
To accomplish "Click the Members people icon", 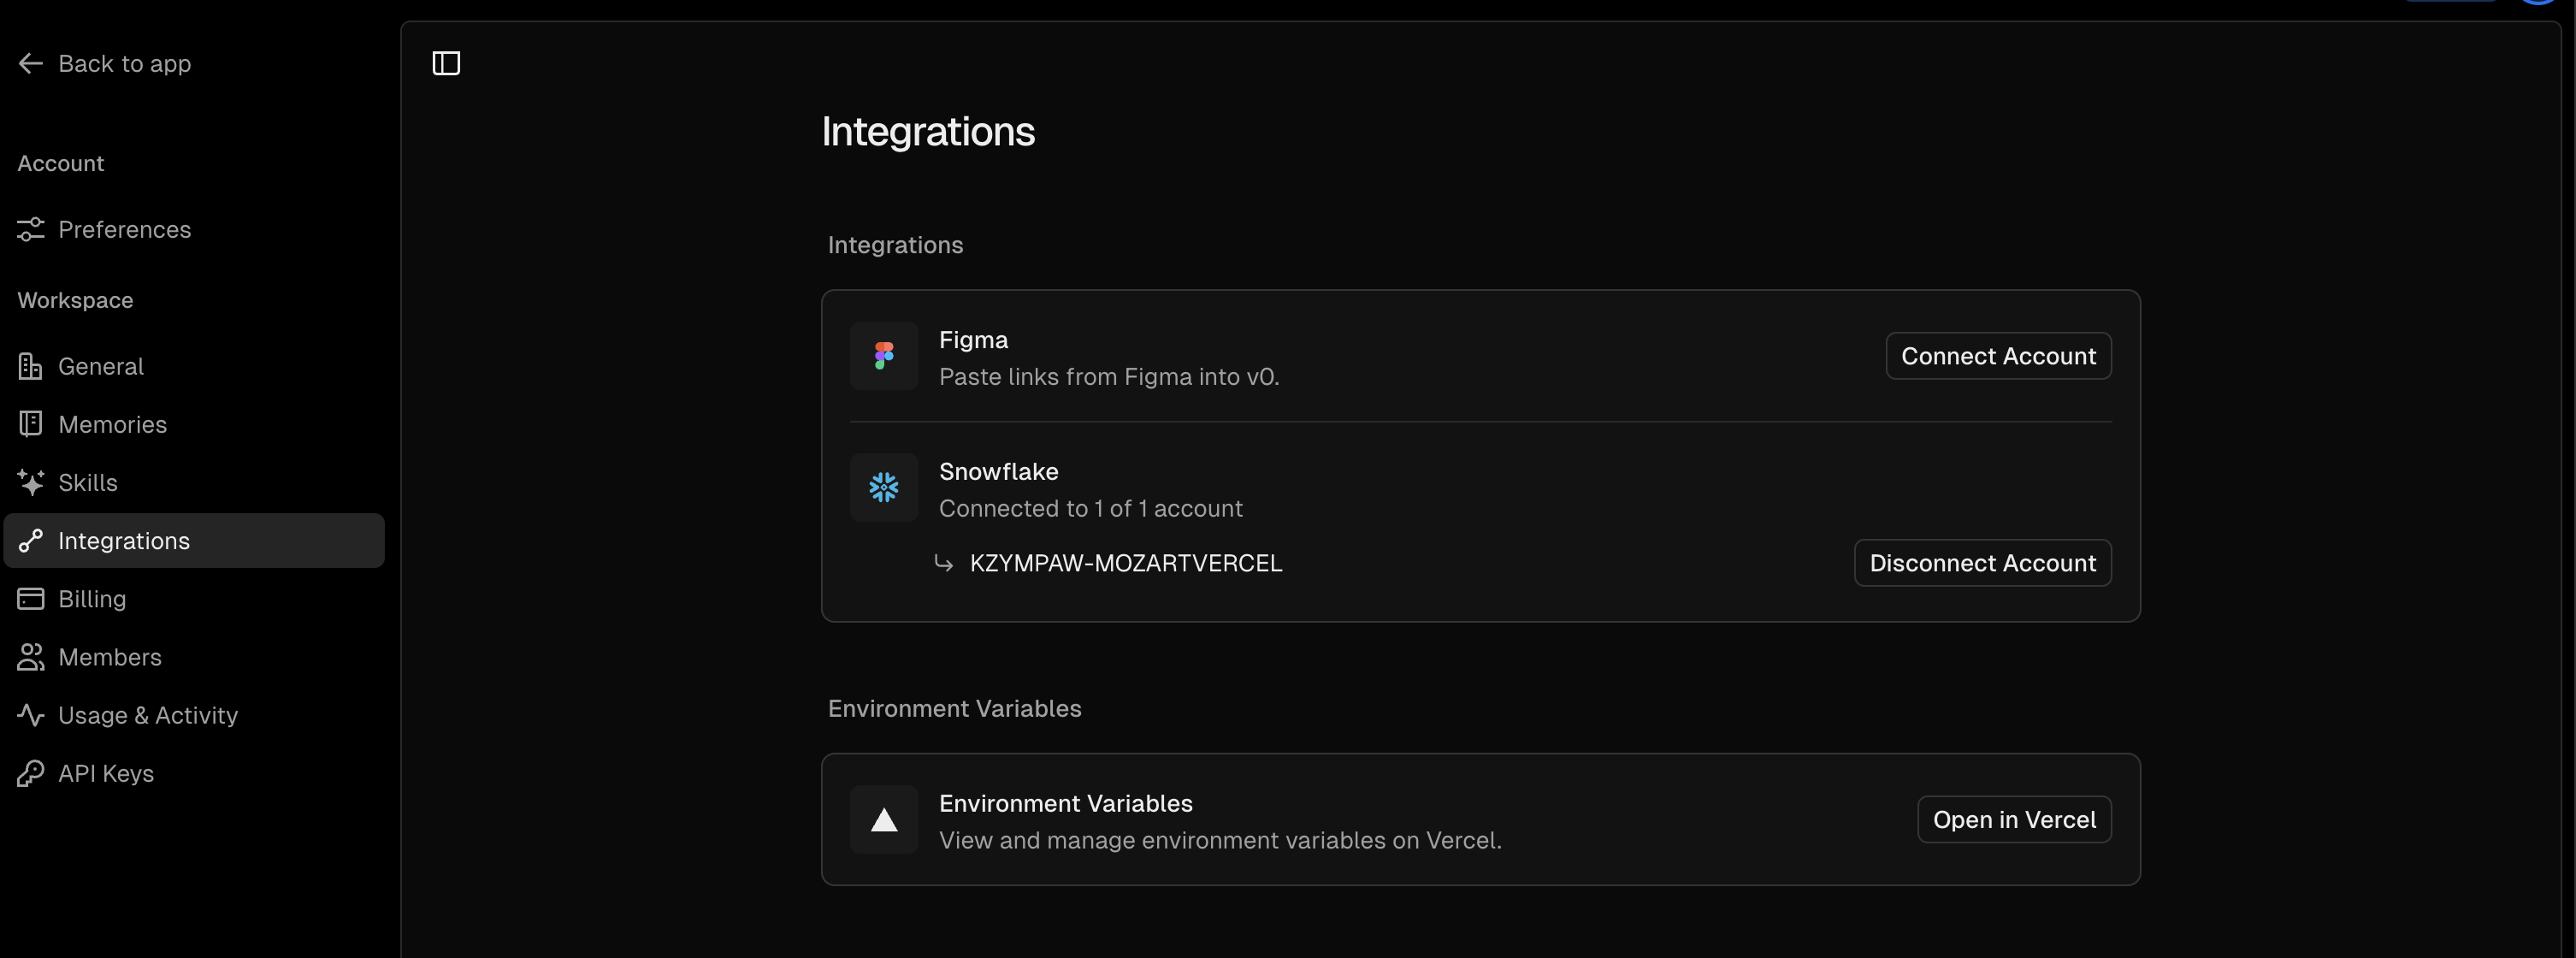I will 31,657.
